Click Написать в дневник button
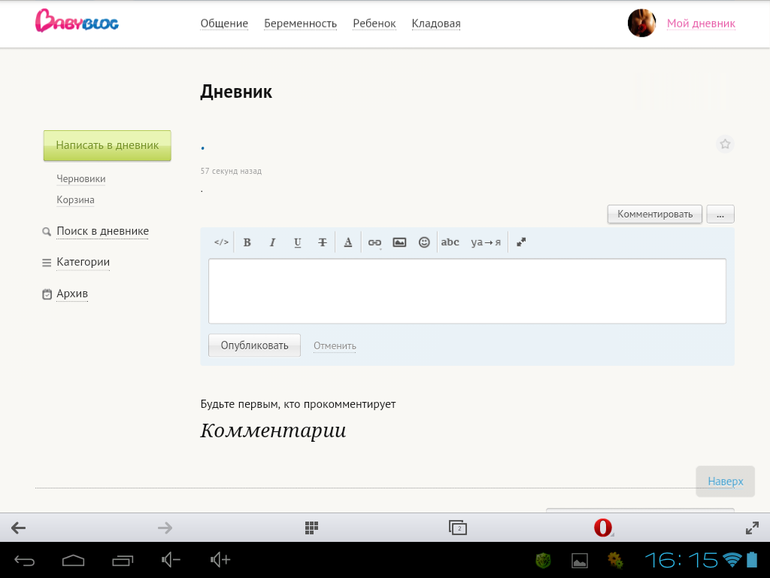The height and width of the screenshot is (578, 770). (x=107, y=145)
